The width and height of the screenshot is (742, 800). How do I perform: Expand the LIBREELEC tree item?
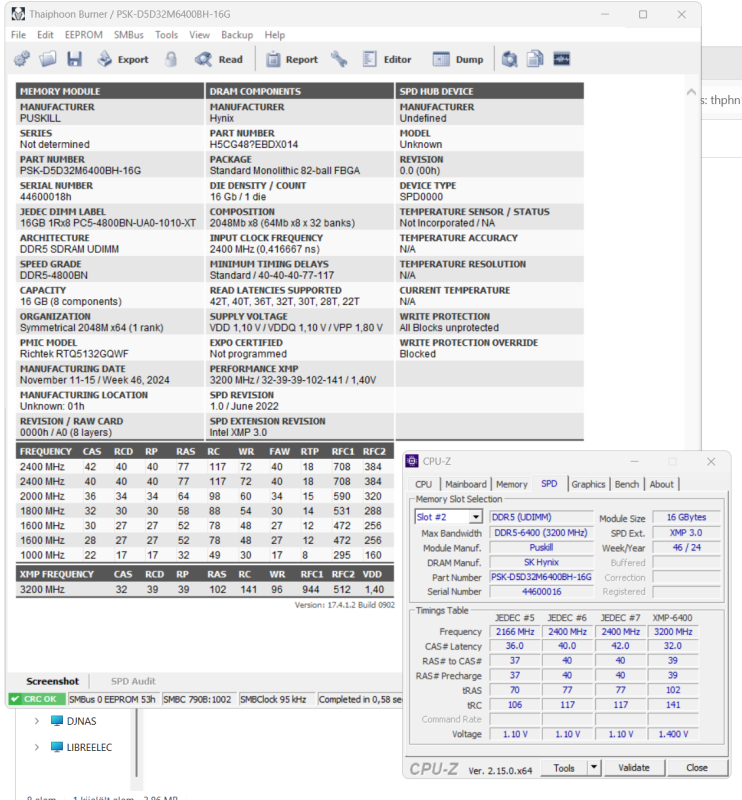[x=37, y=747]
